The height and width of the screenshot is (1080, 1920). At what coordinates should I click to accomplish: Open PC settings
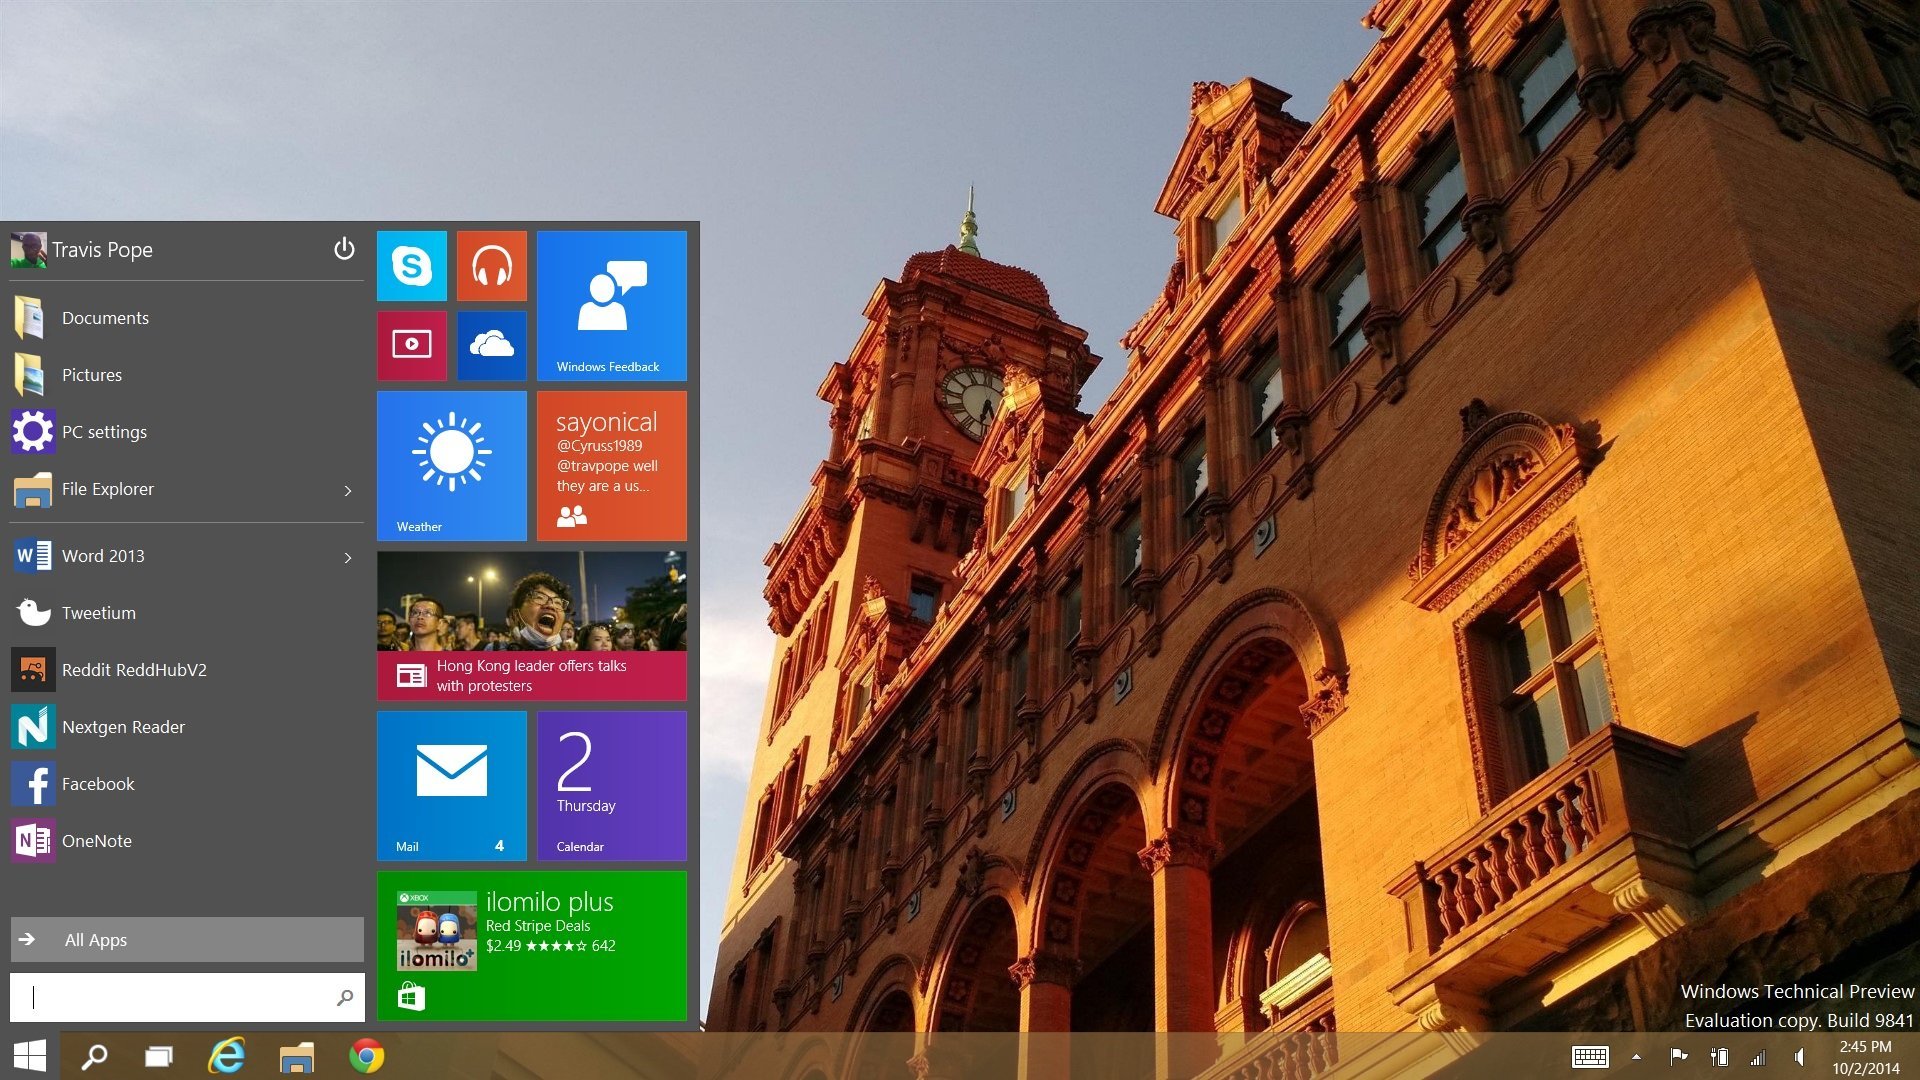point(187,432)
